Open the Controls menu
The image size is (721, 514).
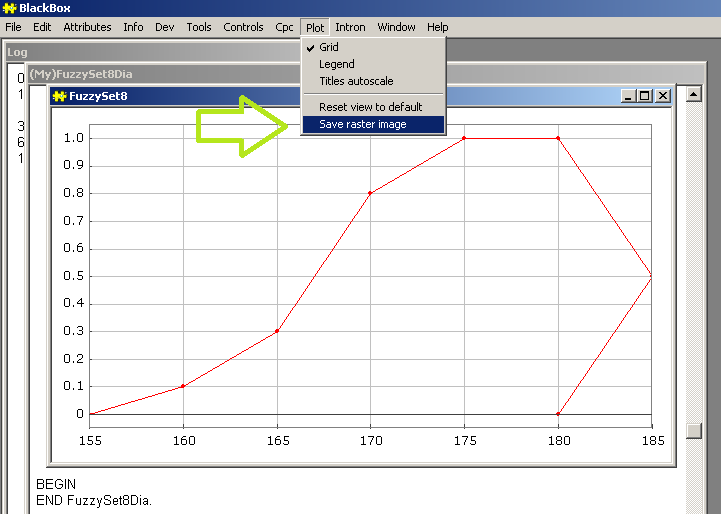[243, 27]
